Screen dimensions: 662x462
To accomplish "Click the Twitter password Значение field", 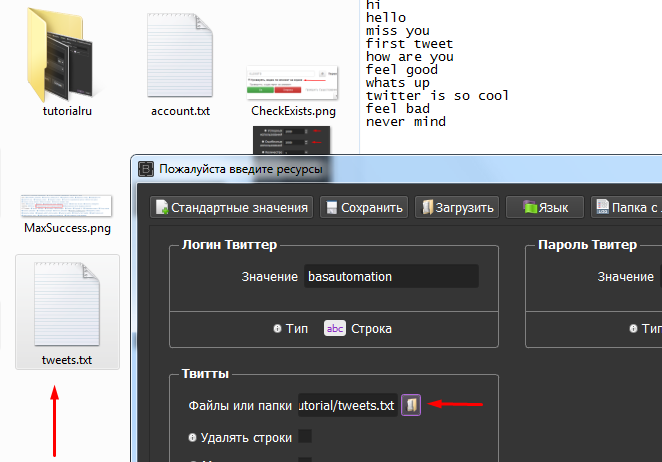I will [x=660, y=276].
